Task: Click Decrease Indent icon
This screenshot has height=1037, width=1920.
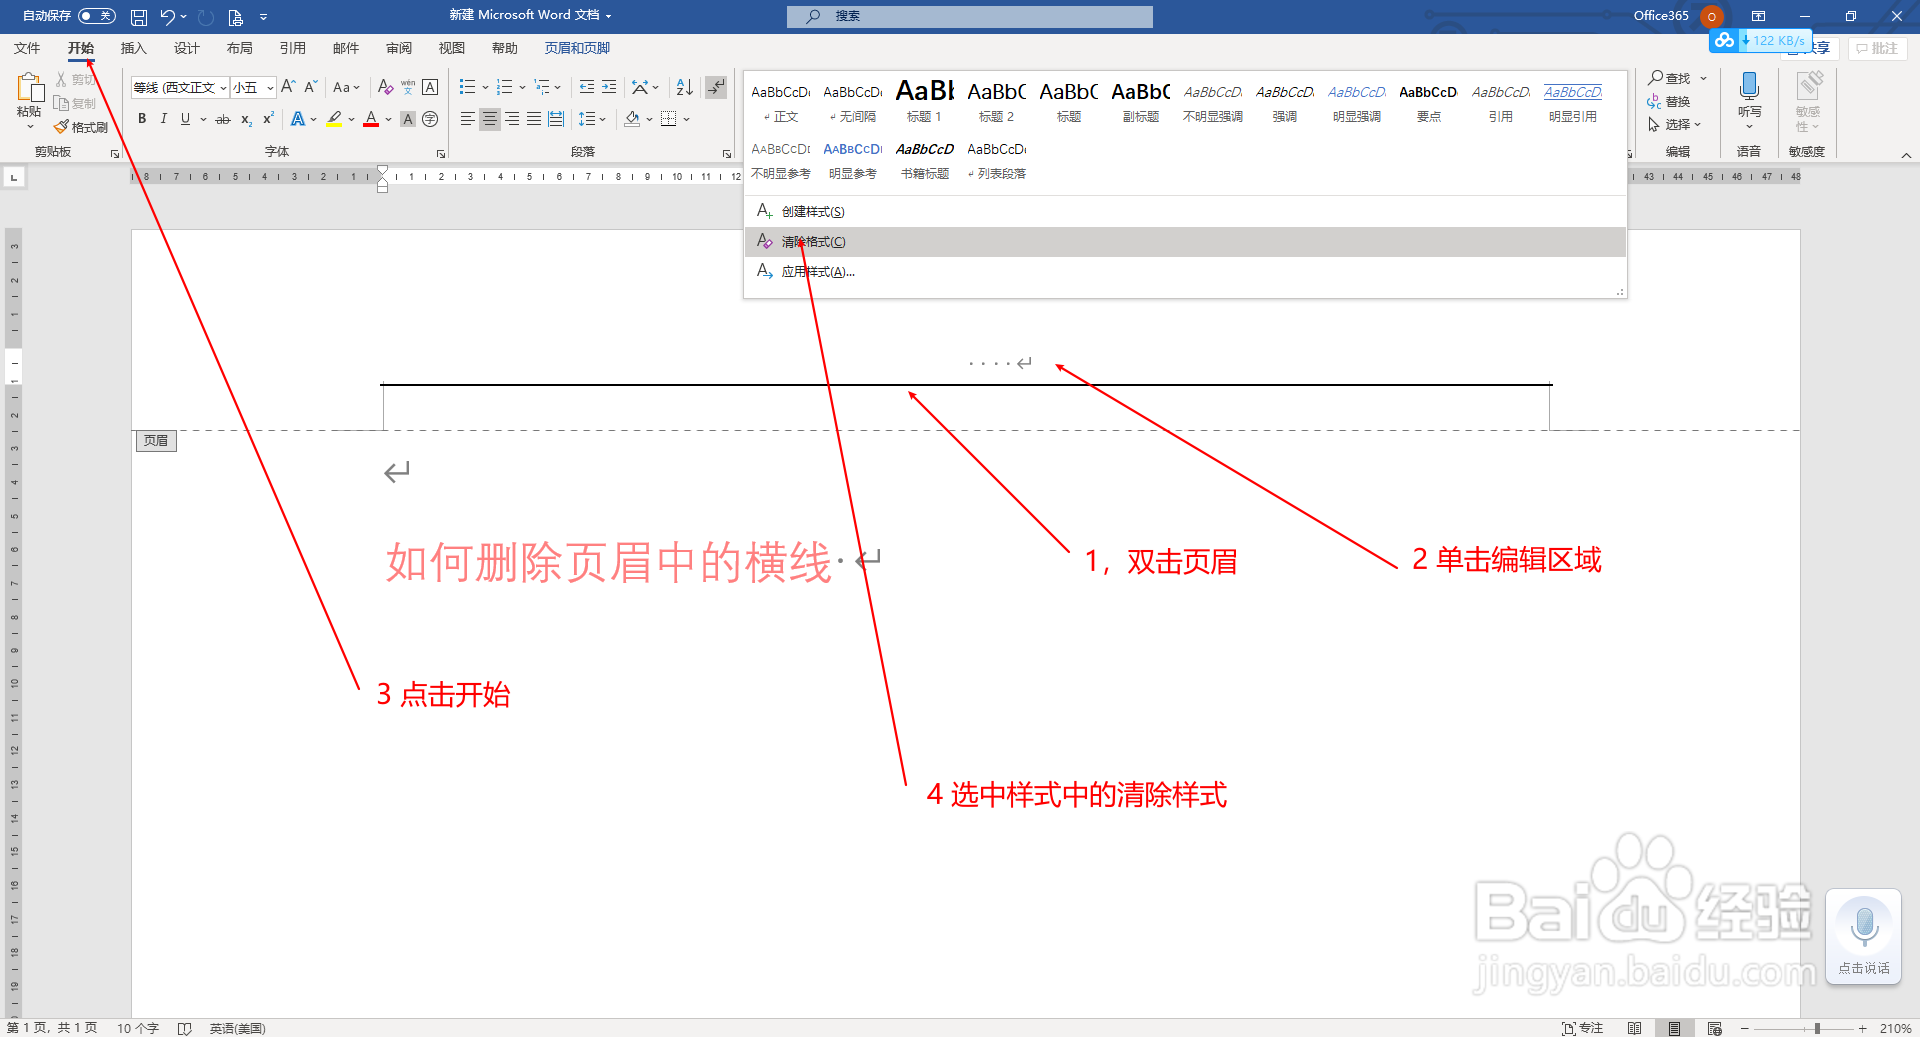Action: pyautogui.click(x=587, y=87)
